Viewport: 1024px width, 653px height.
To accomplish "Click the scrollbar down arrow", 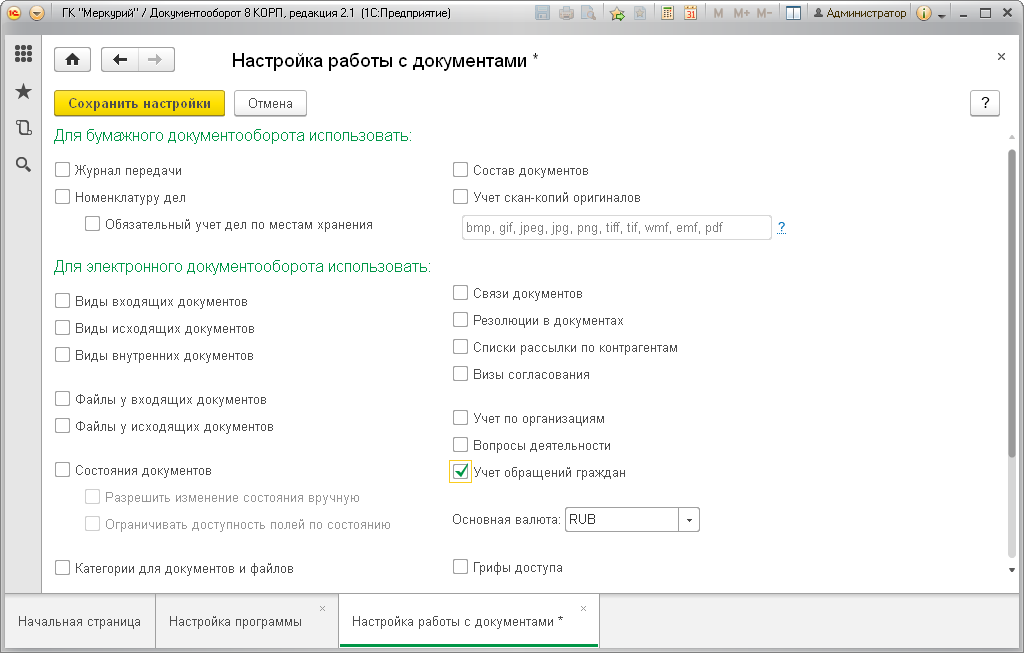I will [x=1012, y=570].
